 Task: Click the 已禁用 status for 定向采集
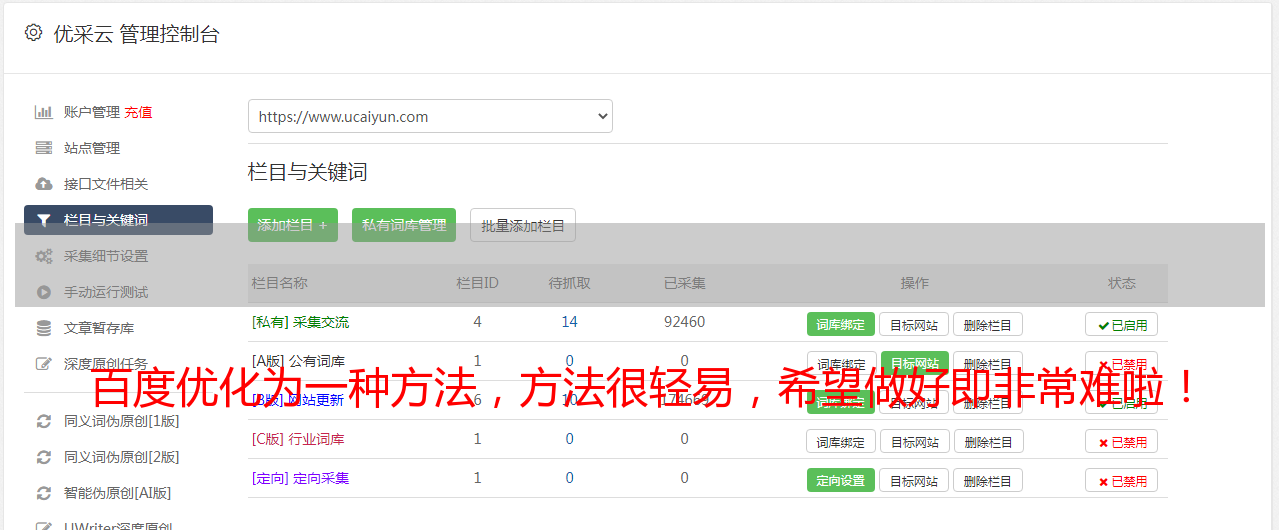coord(1122,480)
